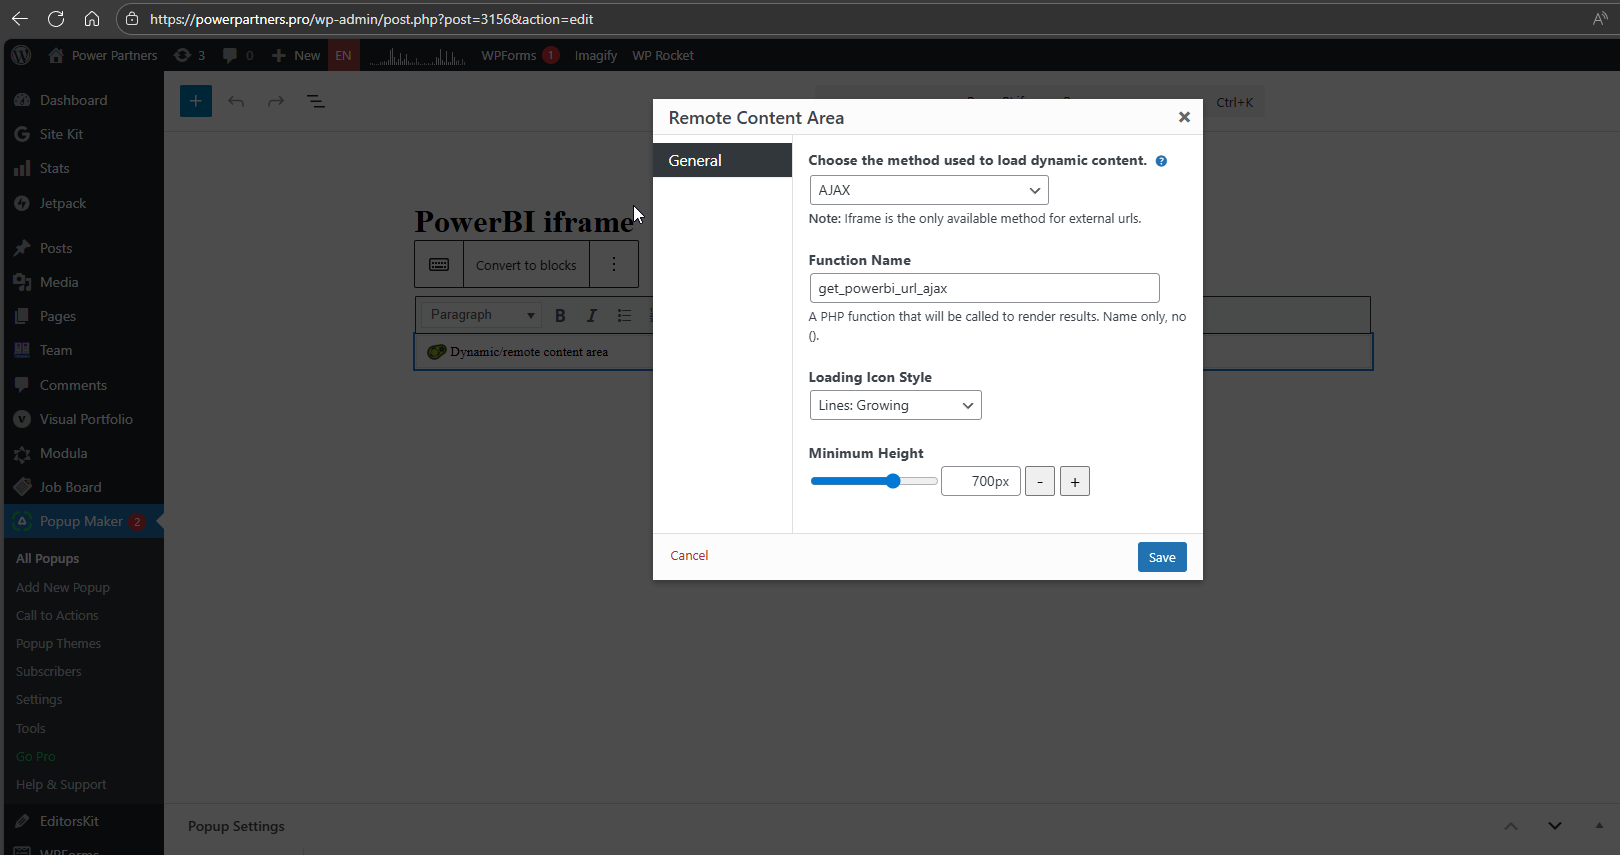Open Help & Support link
The width and height of the screenshot is (1620, 855).
[x=61, y=784]
